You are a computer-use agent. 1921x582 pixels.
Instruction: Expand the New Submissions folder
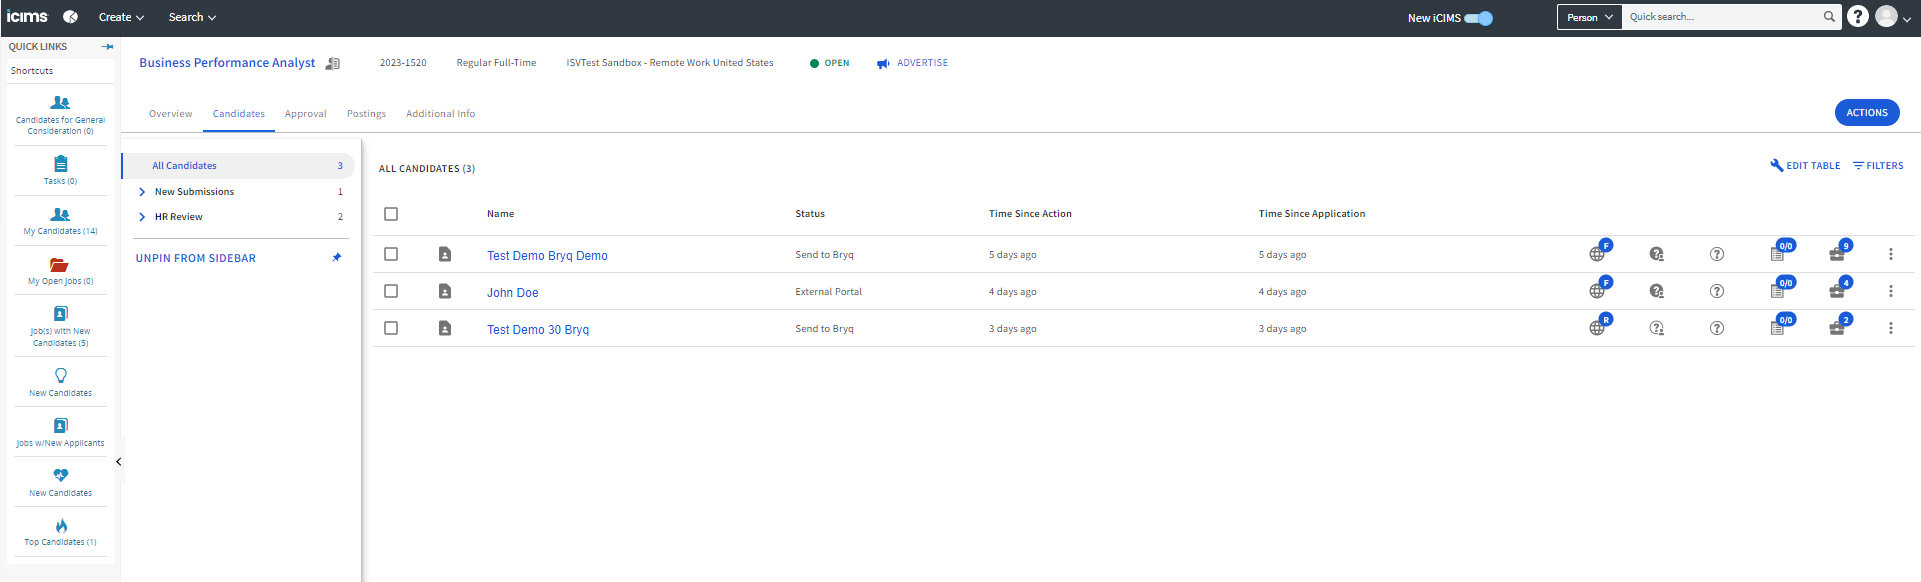tap(142, 192)
